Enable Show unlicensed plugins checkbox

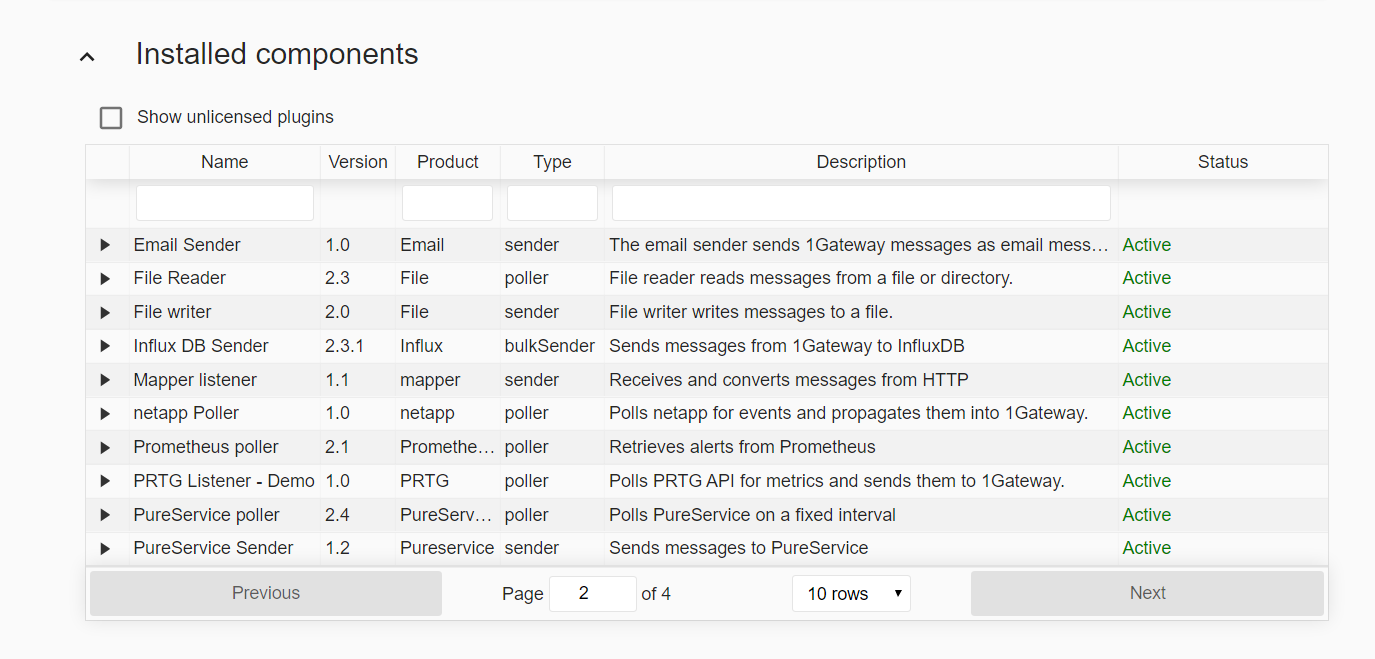tap(111, 118)
